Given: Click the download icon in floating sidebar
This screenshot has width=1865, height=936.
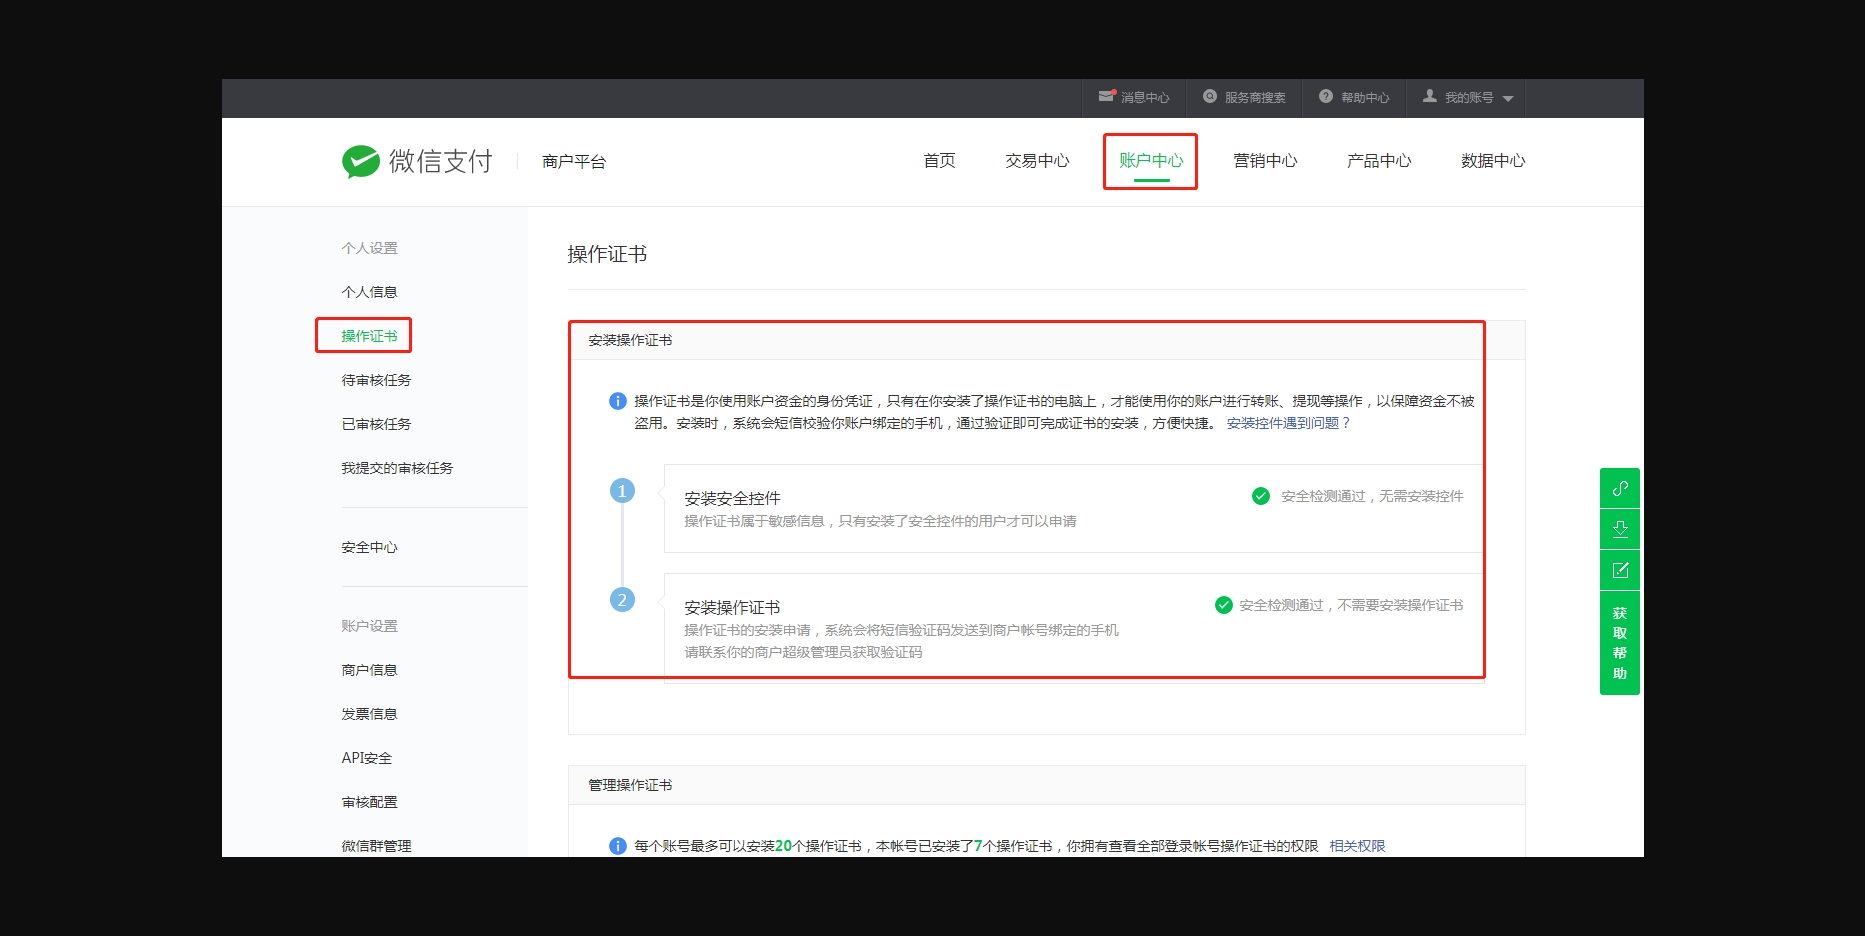Looking at the screenshot, I should coord(1620,529).
